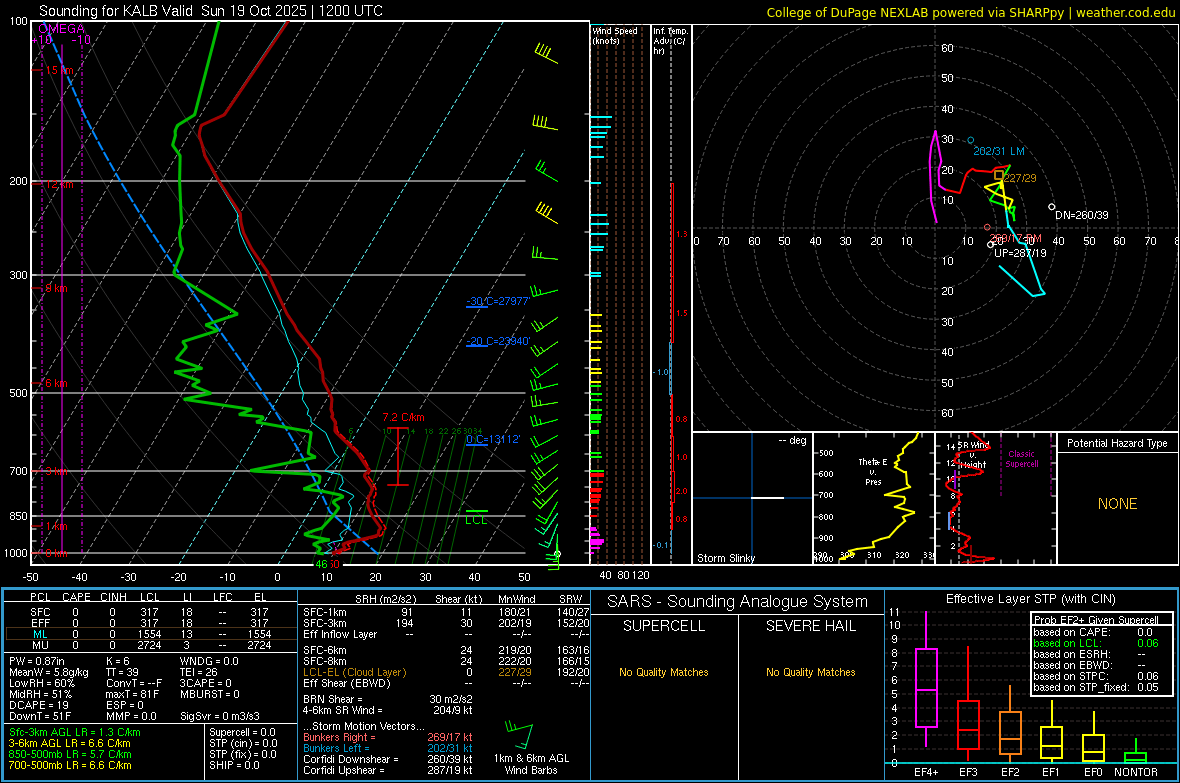Click the 202/31 LM hodograph label
The height and width of the screenshot is (783, 1180).
pyautogui.click(x=999, y=151)
